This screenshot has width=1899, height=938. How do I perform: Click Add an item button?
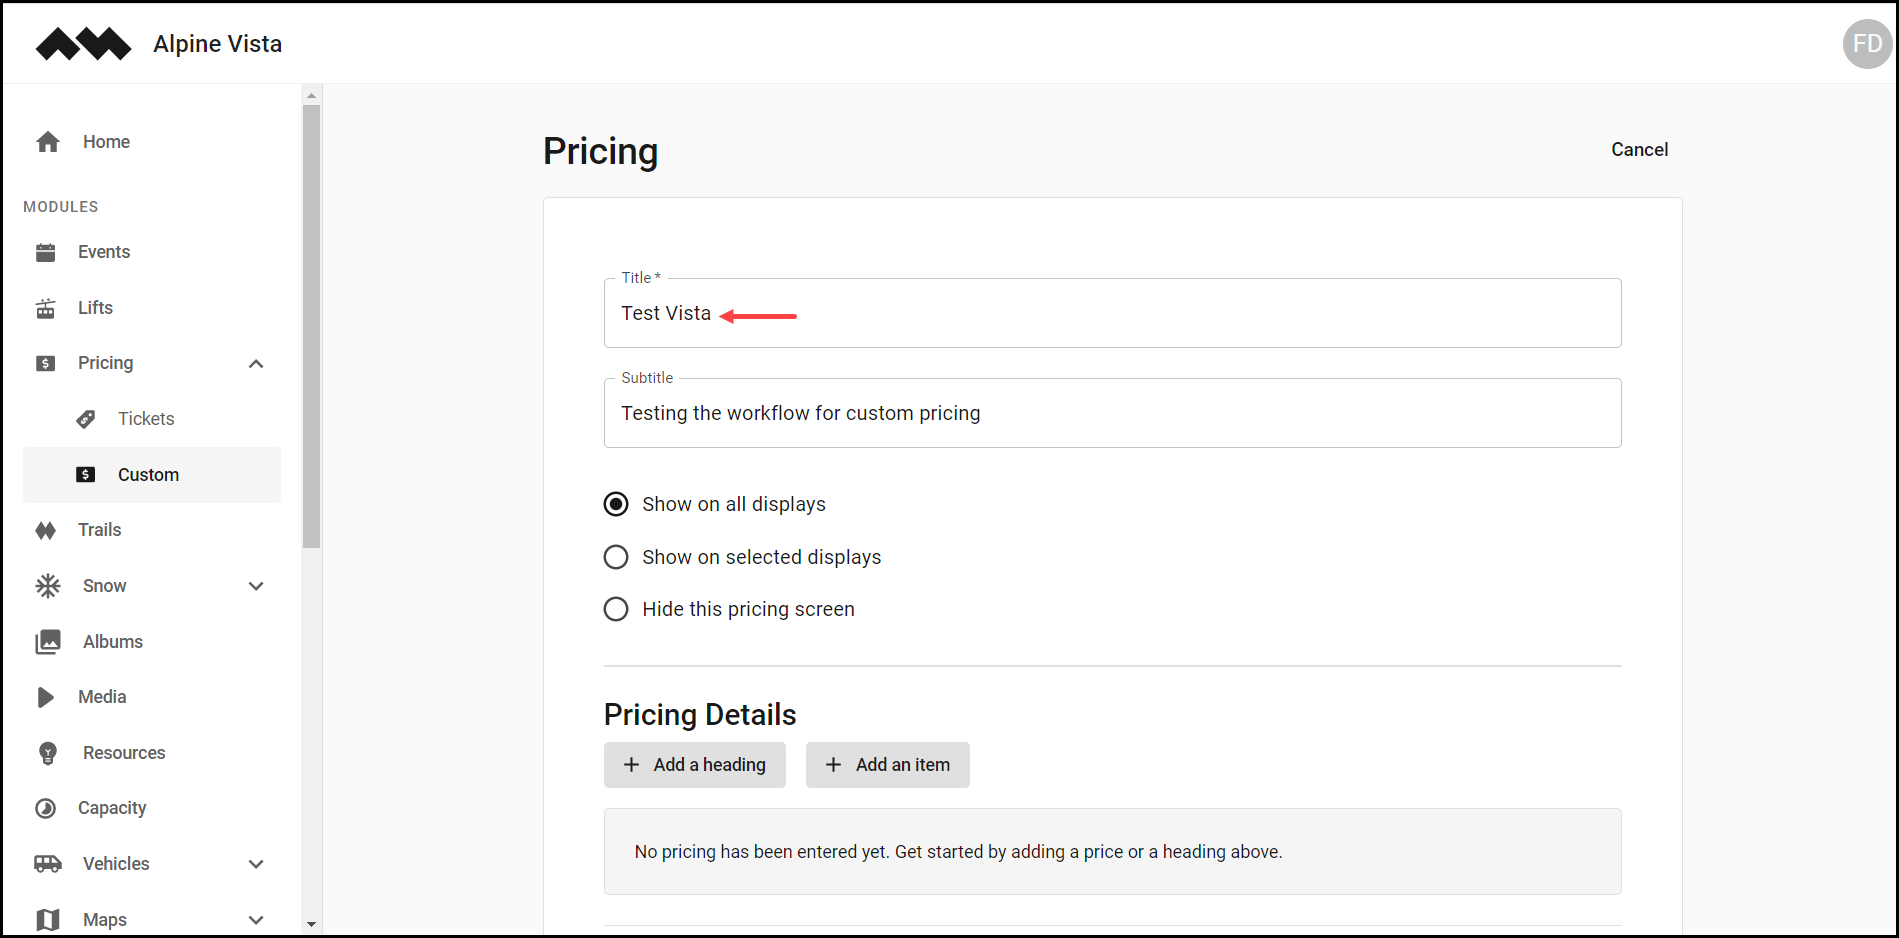pyautogui.click(x=888, y=765)
